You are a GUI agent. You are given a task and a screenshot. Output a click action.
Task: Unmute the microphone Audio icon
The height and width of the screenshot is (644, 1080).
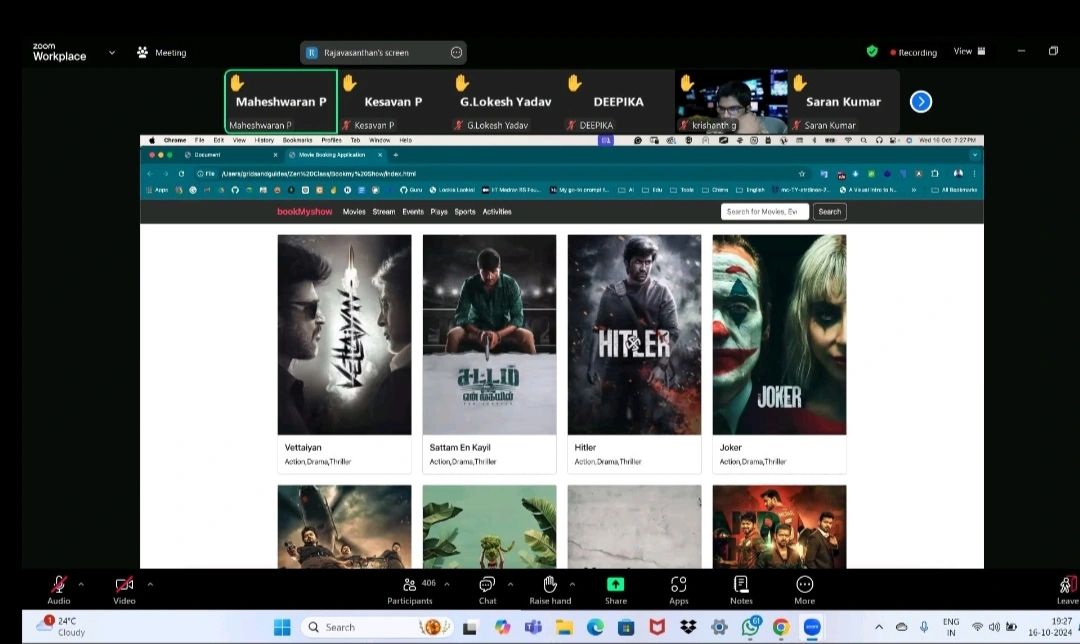tap(59, 585)
